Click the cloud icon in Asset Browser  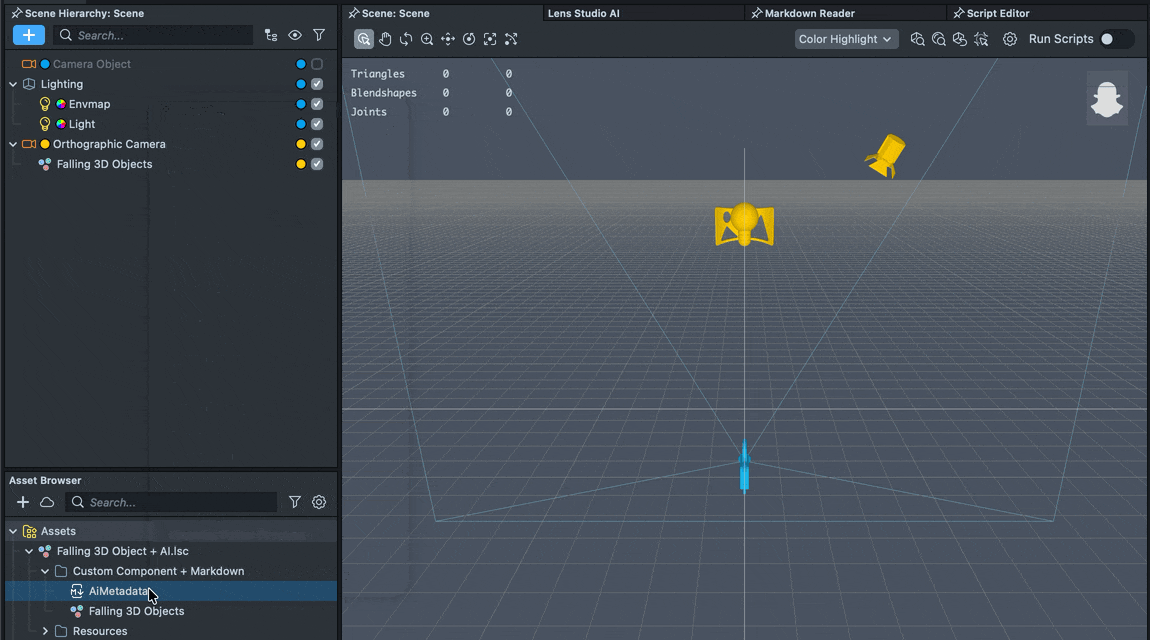tap(47, 502)
